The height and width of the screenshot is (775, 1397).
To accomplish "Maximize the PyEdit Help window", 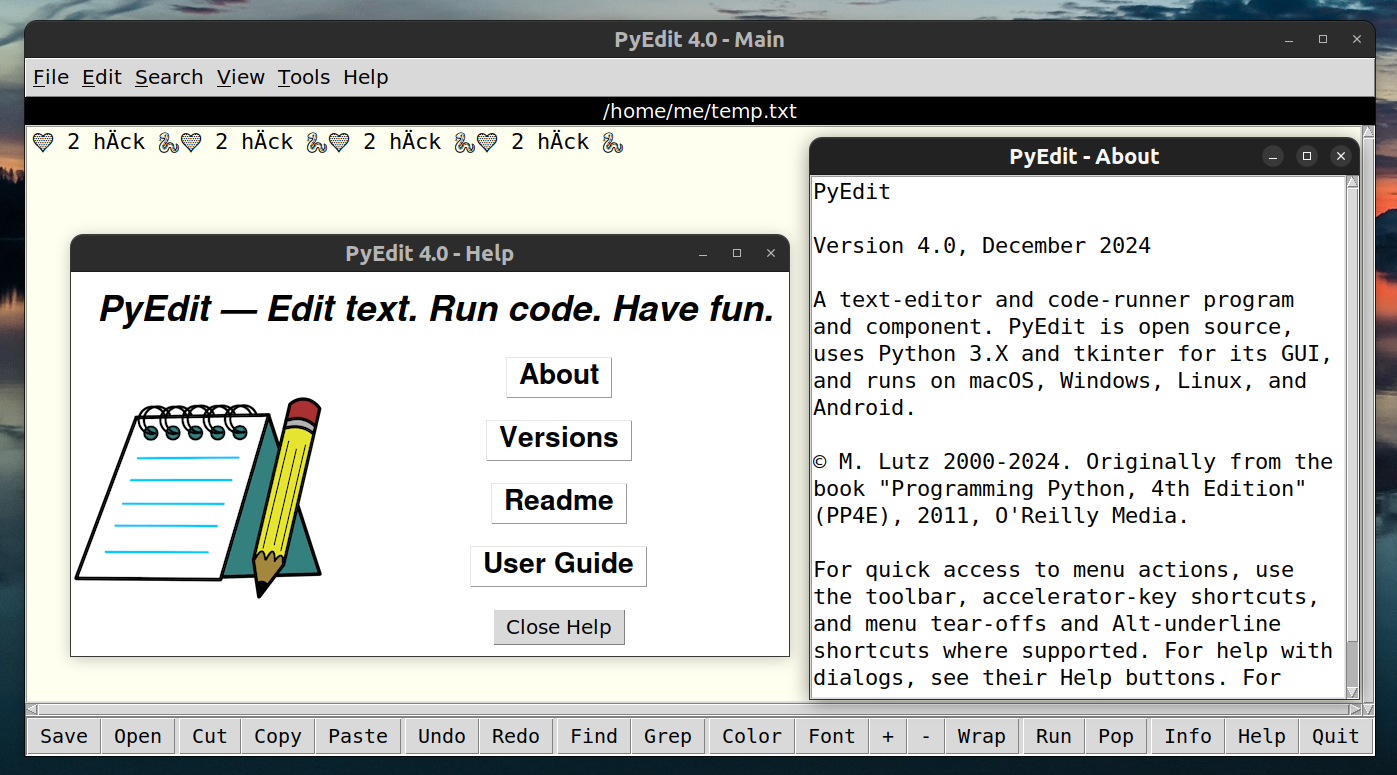I will tap(737, 254).
